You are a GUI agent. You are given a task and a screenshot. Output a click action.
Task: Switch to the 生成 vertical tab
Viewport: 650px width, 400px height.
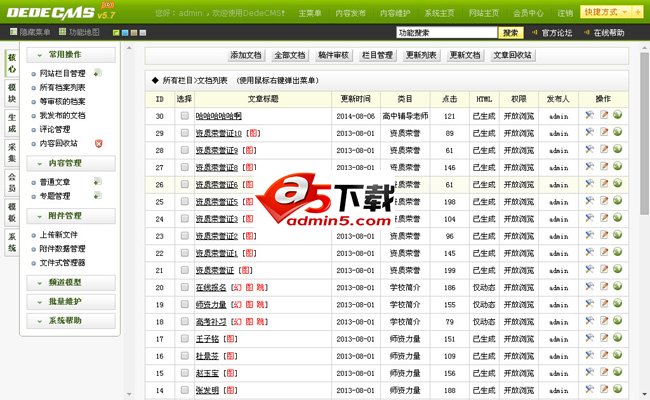click(x=12, y=123)
